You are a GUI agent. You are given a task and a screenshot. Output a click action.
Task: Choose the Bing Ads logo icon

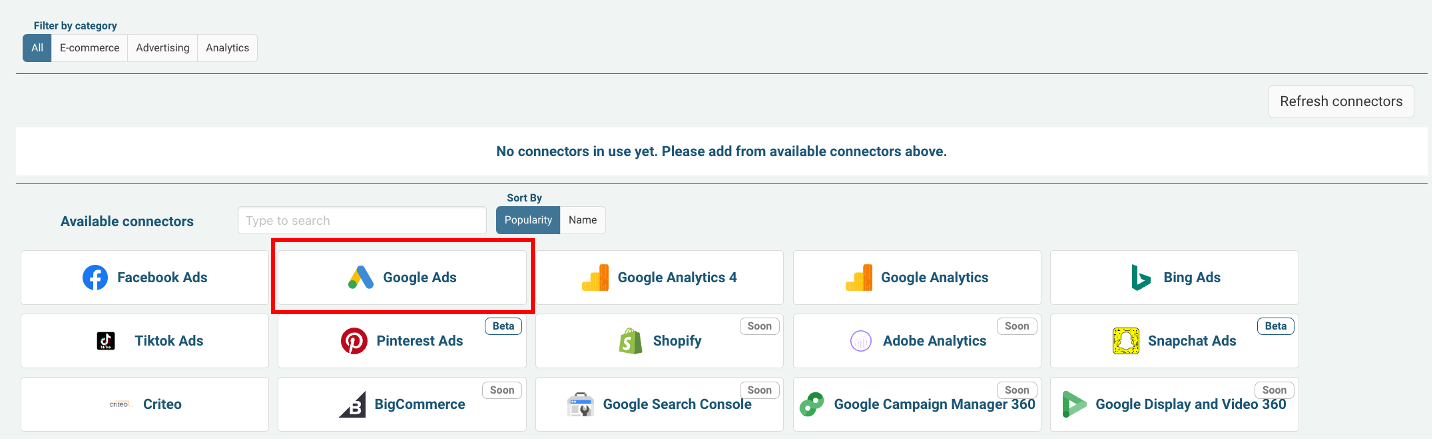coord(1141,277)
